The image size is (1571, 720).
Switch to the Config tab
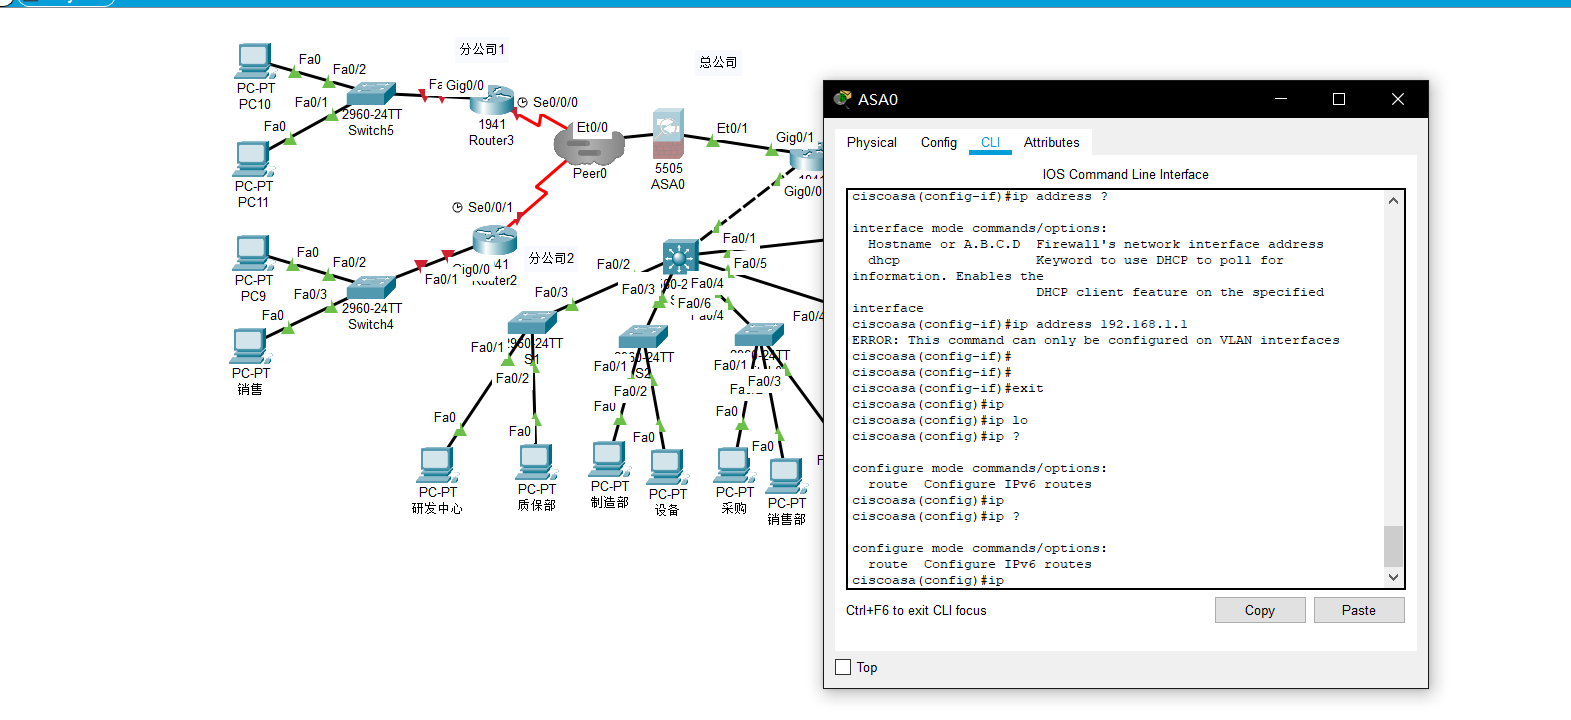pos(939,143)
